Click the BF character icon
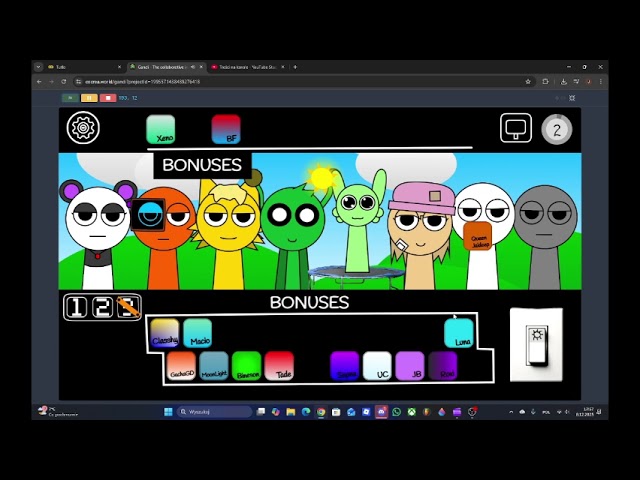The height and width of the screenshot is (480, 640). [226, 129]
